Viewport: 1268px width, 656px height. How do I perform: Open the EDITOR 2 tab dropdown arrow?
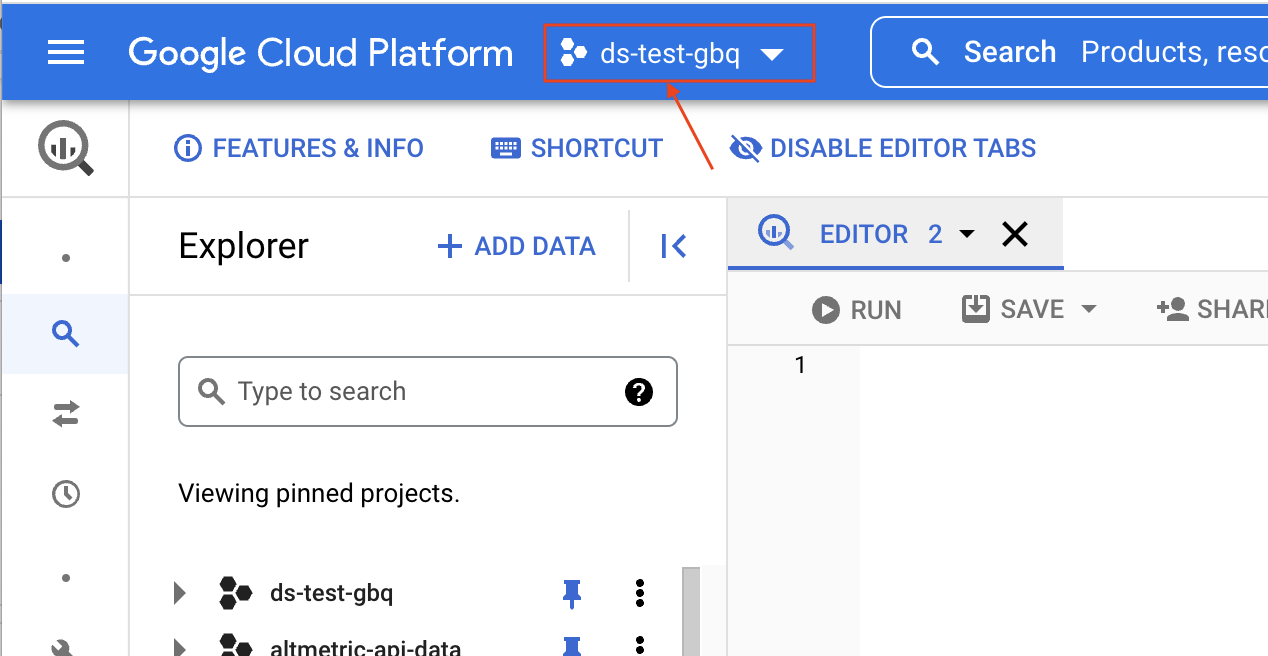[967, 234]
